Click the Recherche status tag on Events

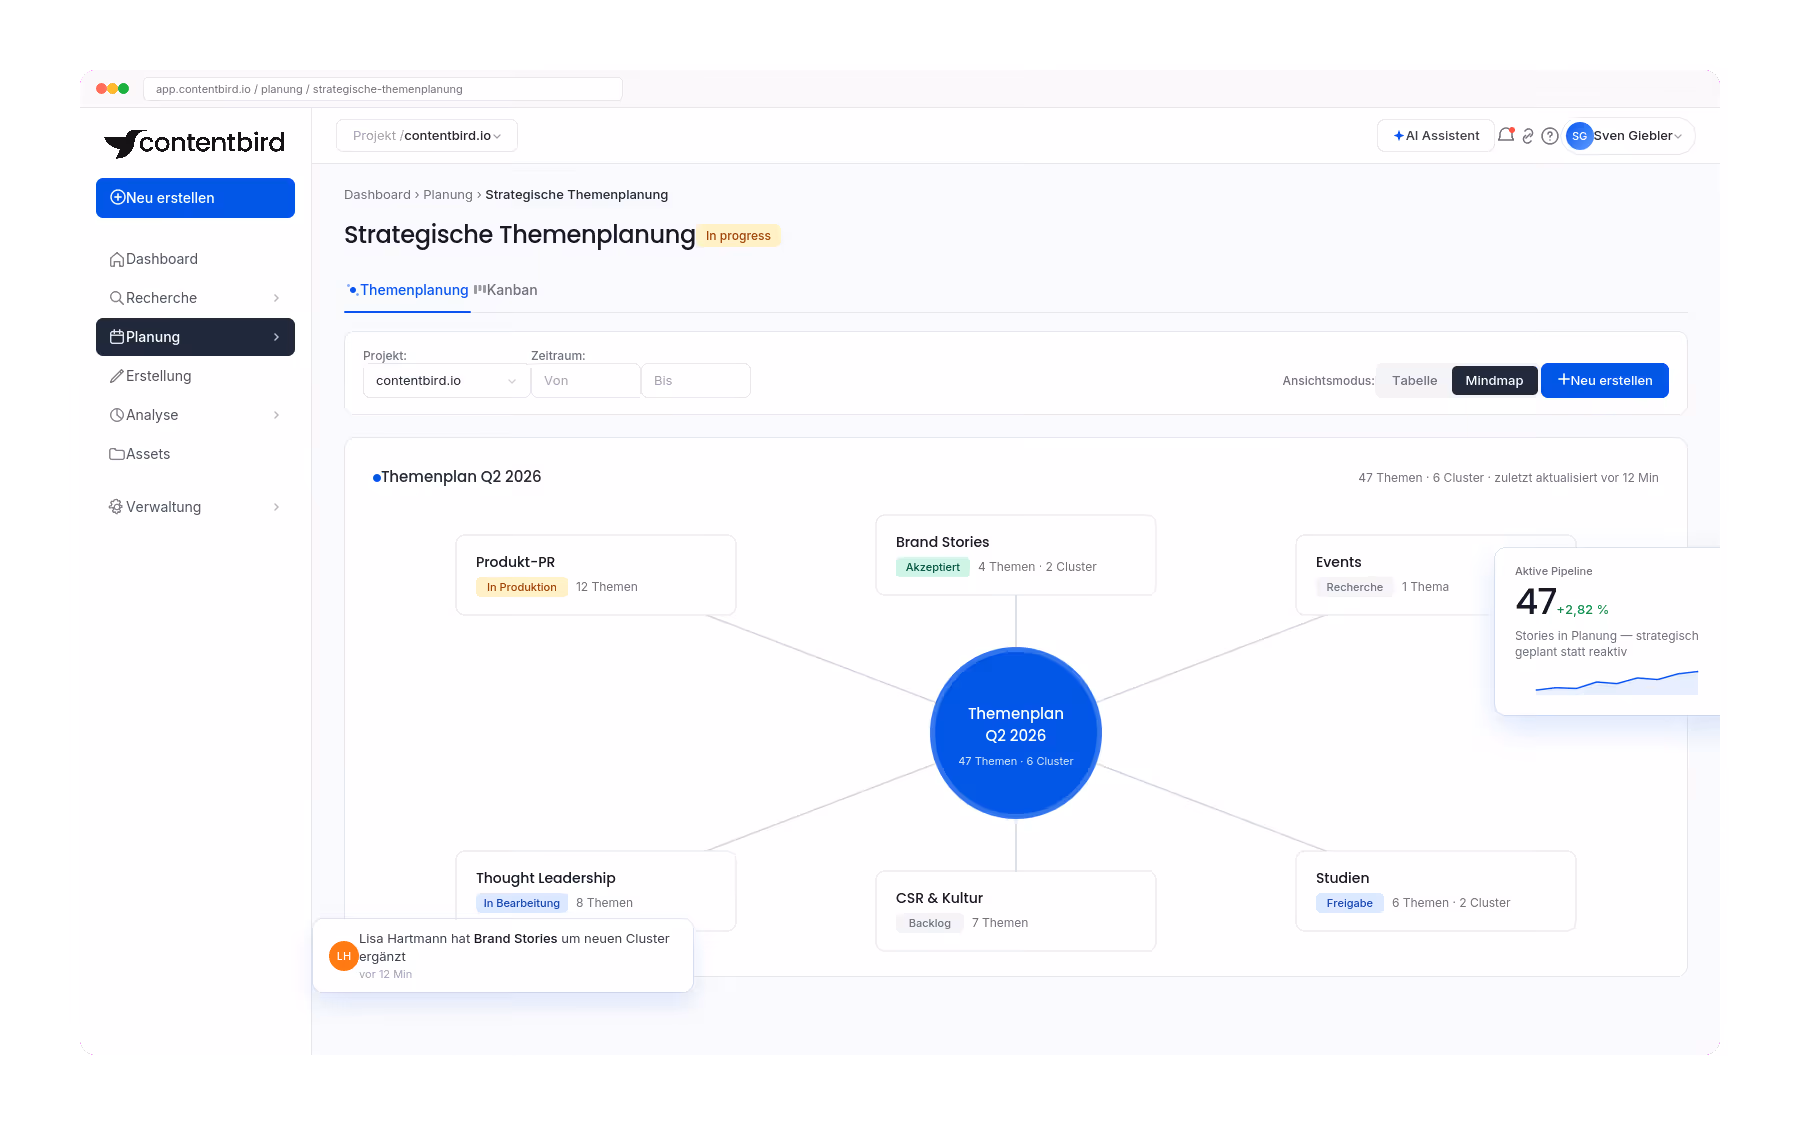click(1355, 587)
